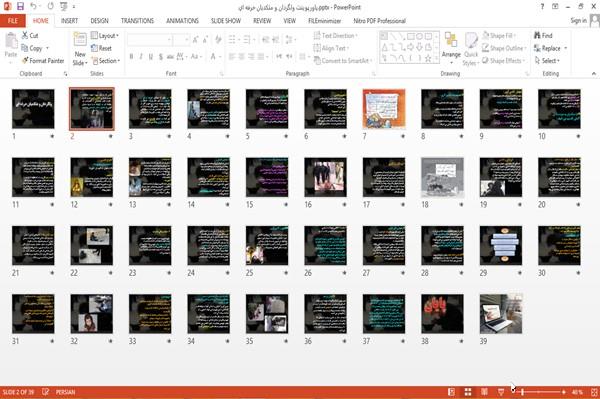Switch to the SLIDE SHOW tab
The image size is (600, 399).
pyautogui.click(x=226, y=21)
